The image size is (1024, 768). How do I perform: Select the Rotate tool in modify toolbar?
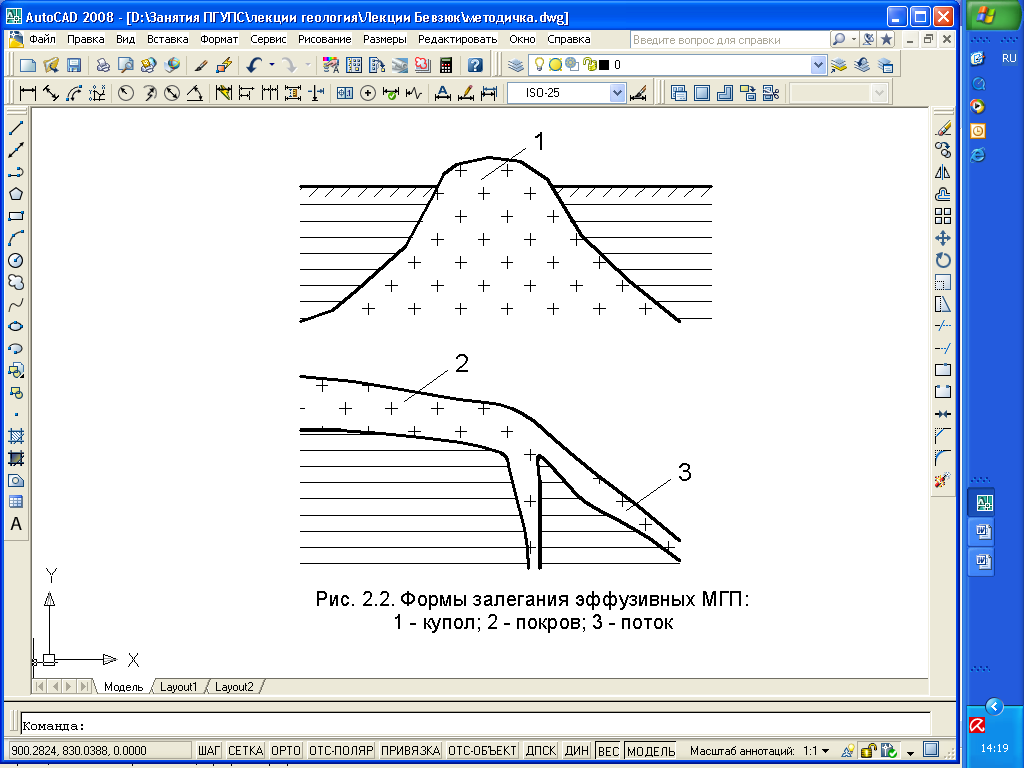tap(942, 260)
